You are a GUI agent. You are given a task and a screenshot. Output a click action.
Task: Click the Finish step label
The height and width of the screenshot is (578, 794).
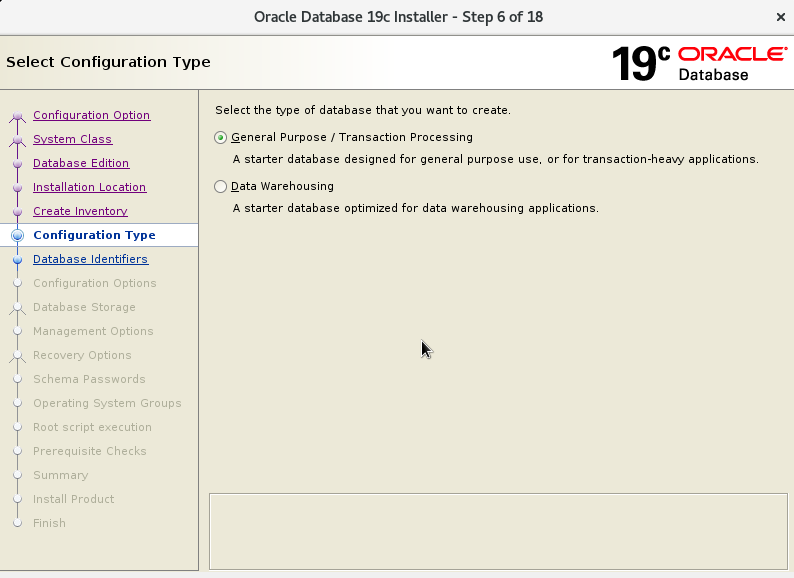point(49,523)
